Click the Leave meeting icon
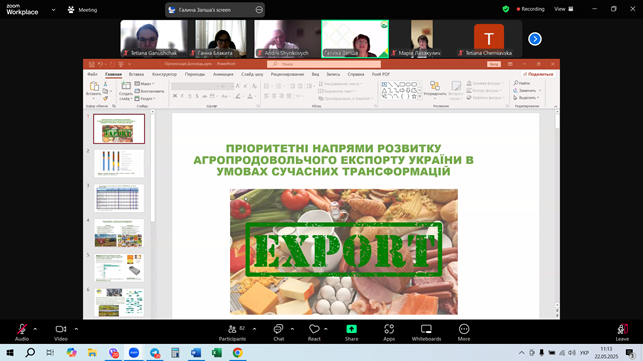 click(622, 329)
